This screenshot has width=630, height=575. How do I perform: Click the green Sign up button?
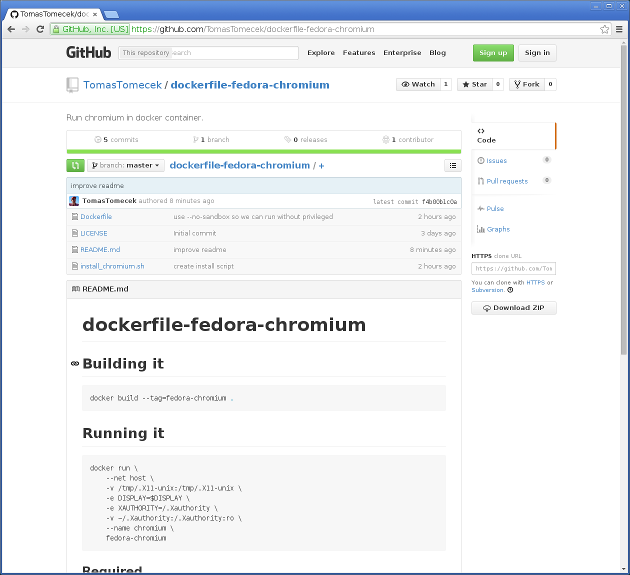pyautogui.click(x=493, y=53)
